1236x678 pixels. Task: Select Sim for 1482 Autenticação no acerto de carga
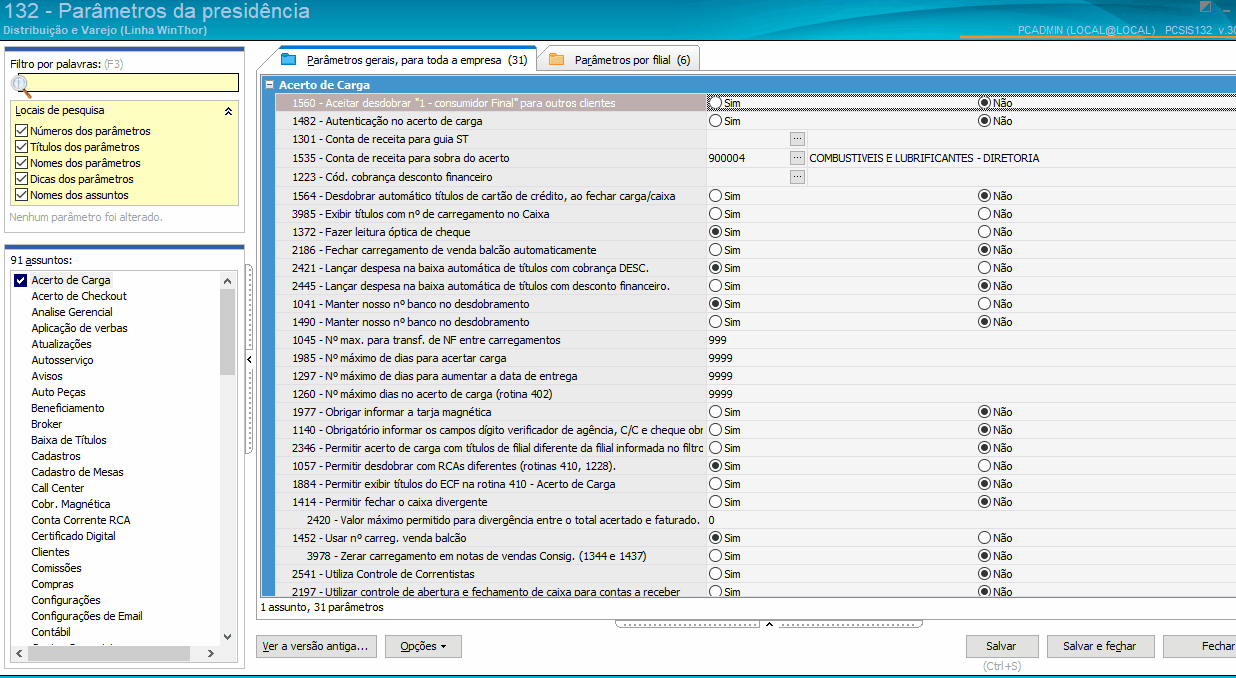coord(715,121)
